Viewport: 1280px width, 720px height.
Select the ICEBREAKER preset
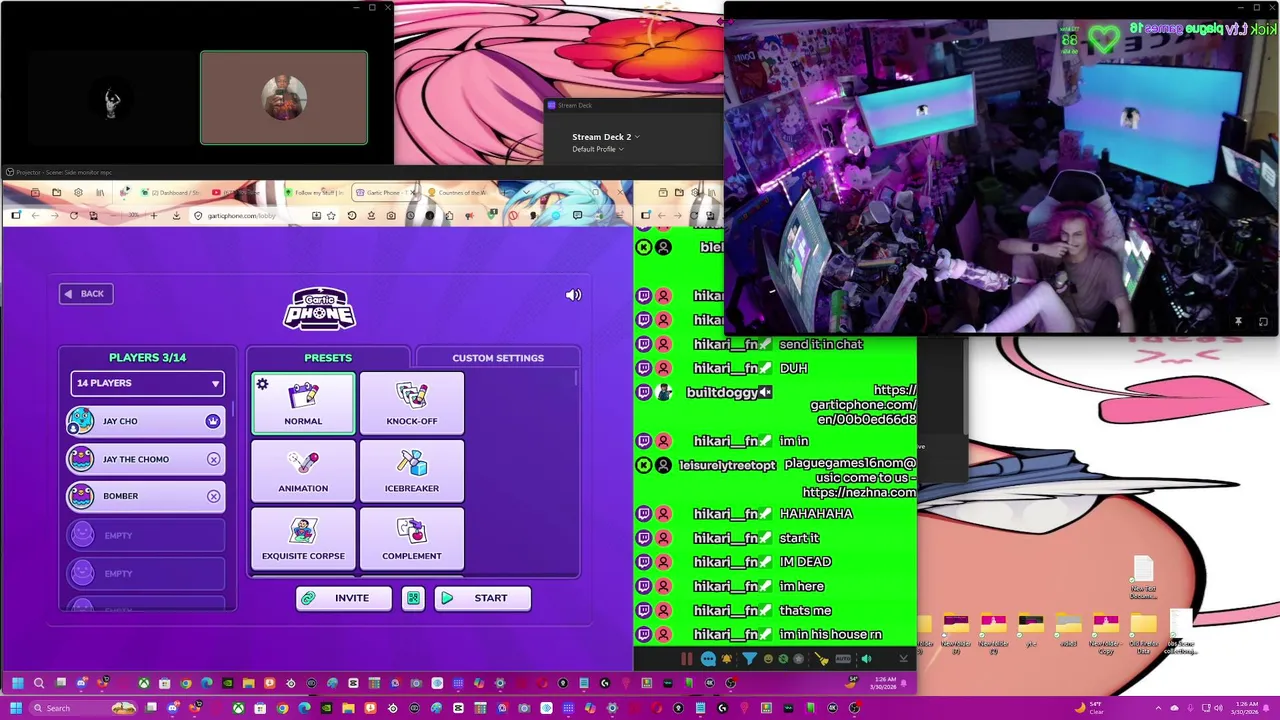412,470
